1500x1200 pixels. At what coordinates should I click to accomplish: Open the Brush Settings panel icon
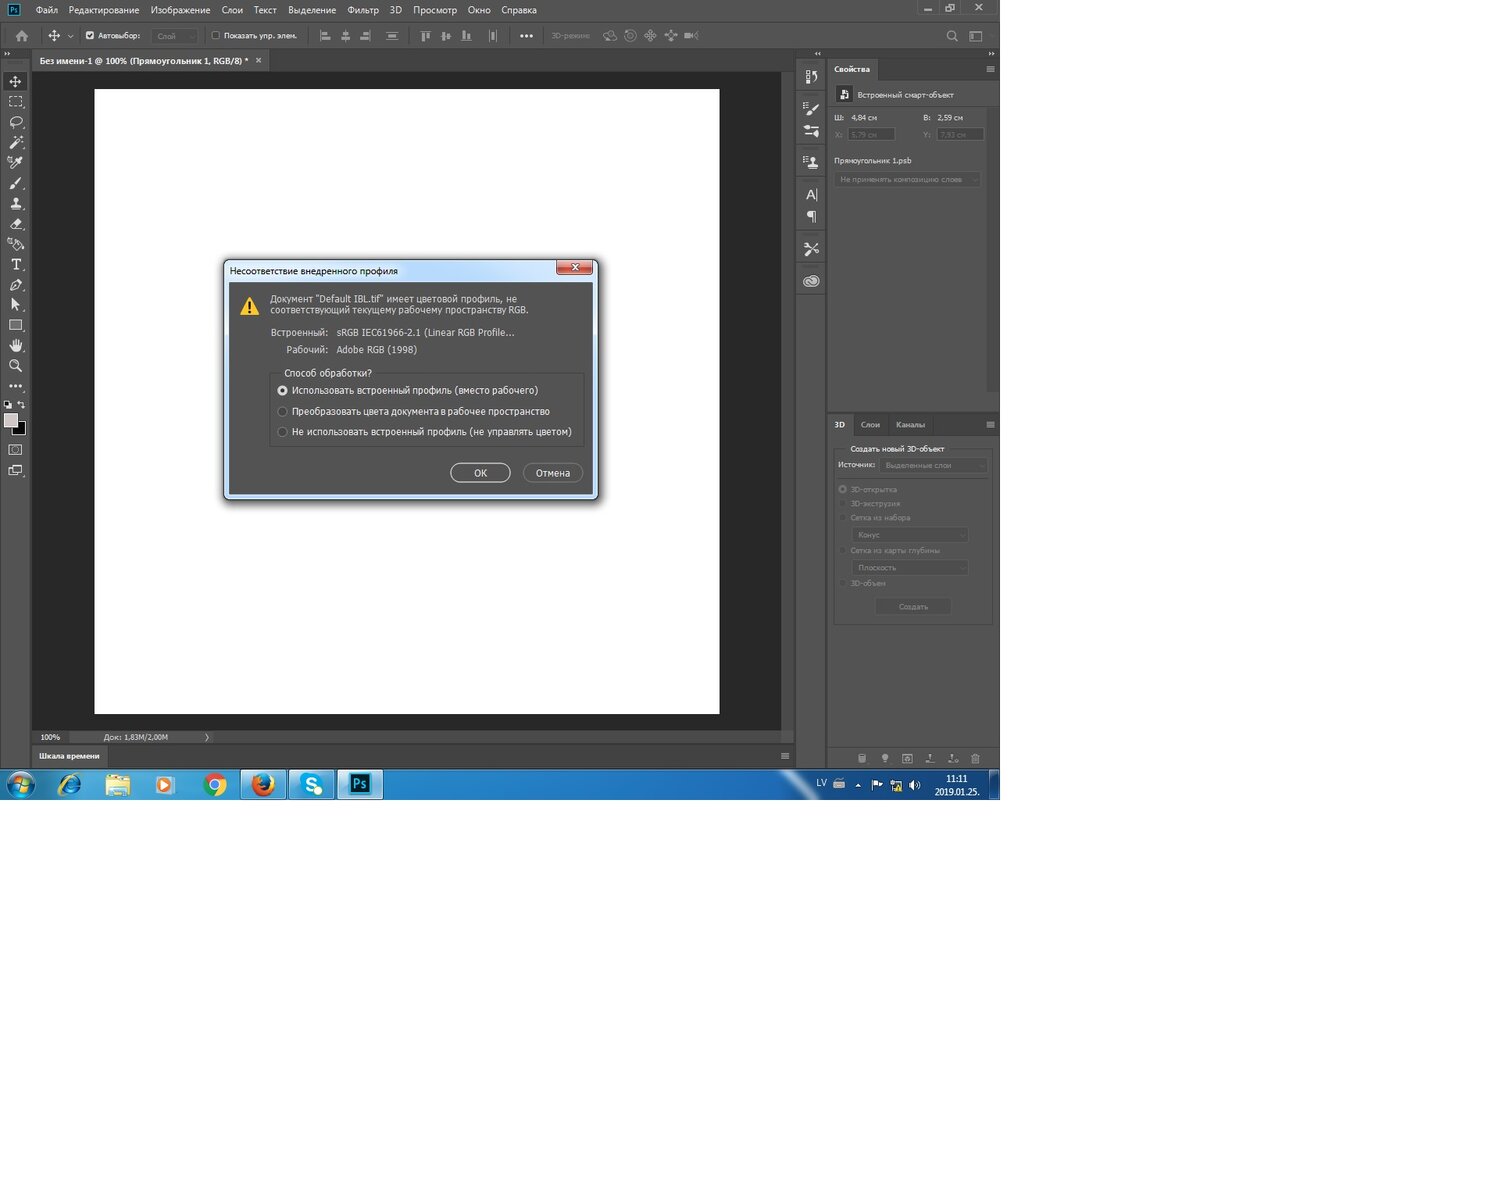coord(811,109)
